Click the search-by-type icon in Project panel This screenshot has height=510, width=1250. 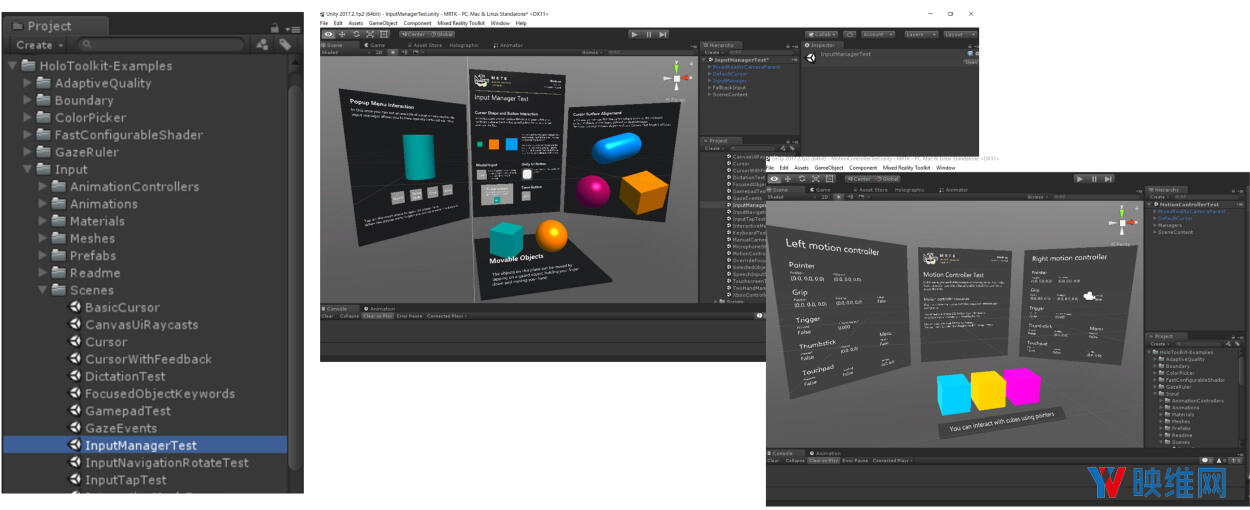262,45
